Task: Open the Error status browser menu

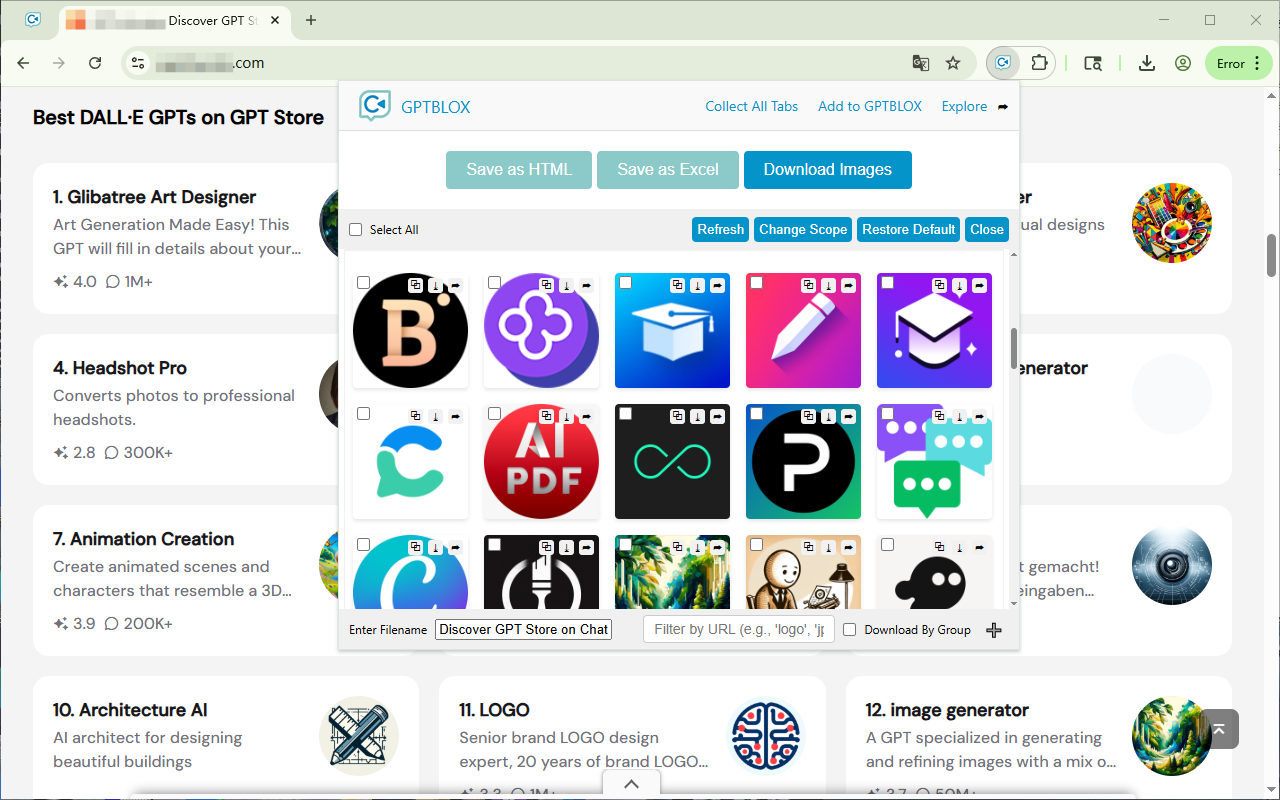Action: pyautogui.click(x=1238, y=62)
